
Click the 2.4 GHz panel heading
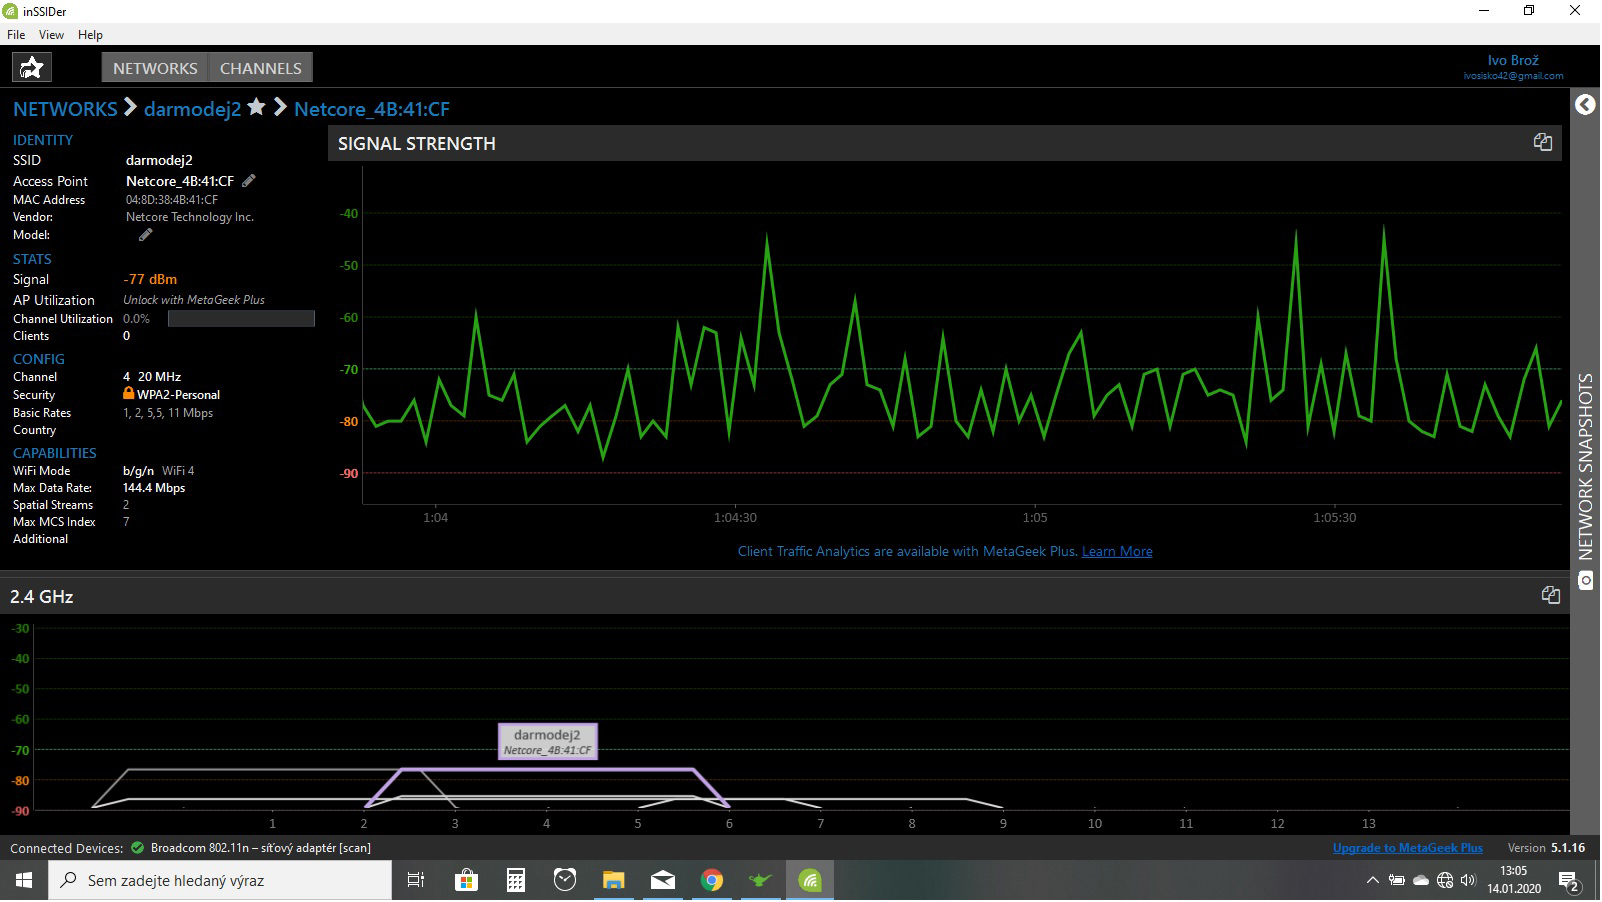[x=42, y=596]
